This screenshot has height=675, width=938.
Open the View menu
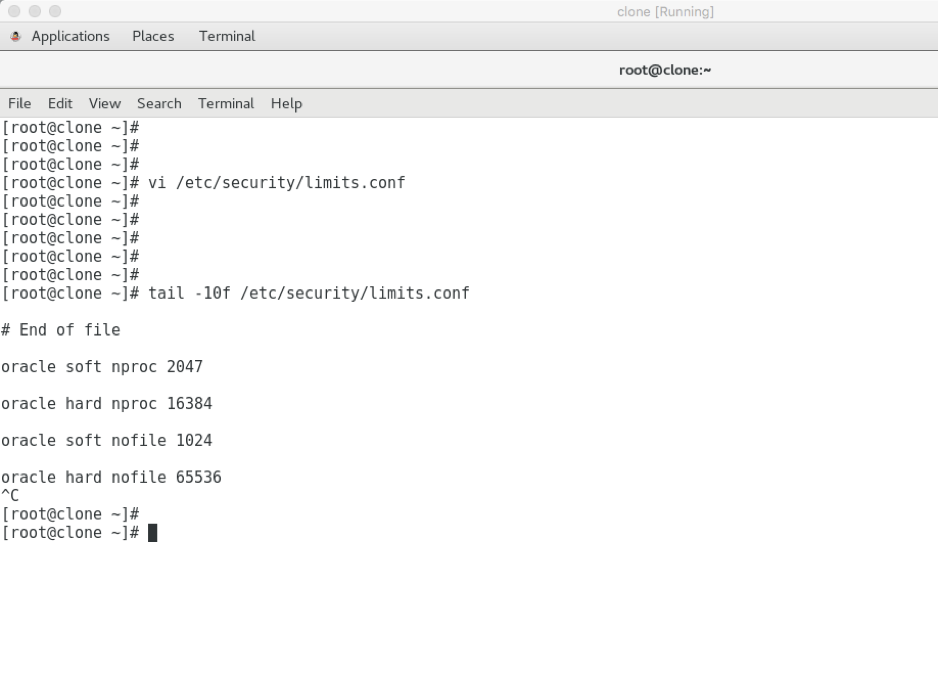coord(104,103)
